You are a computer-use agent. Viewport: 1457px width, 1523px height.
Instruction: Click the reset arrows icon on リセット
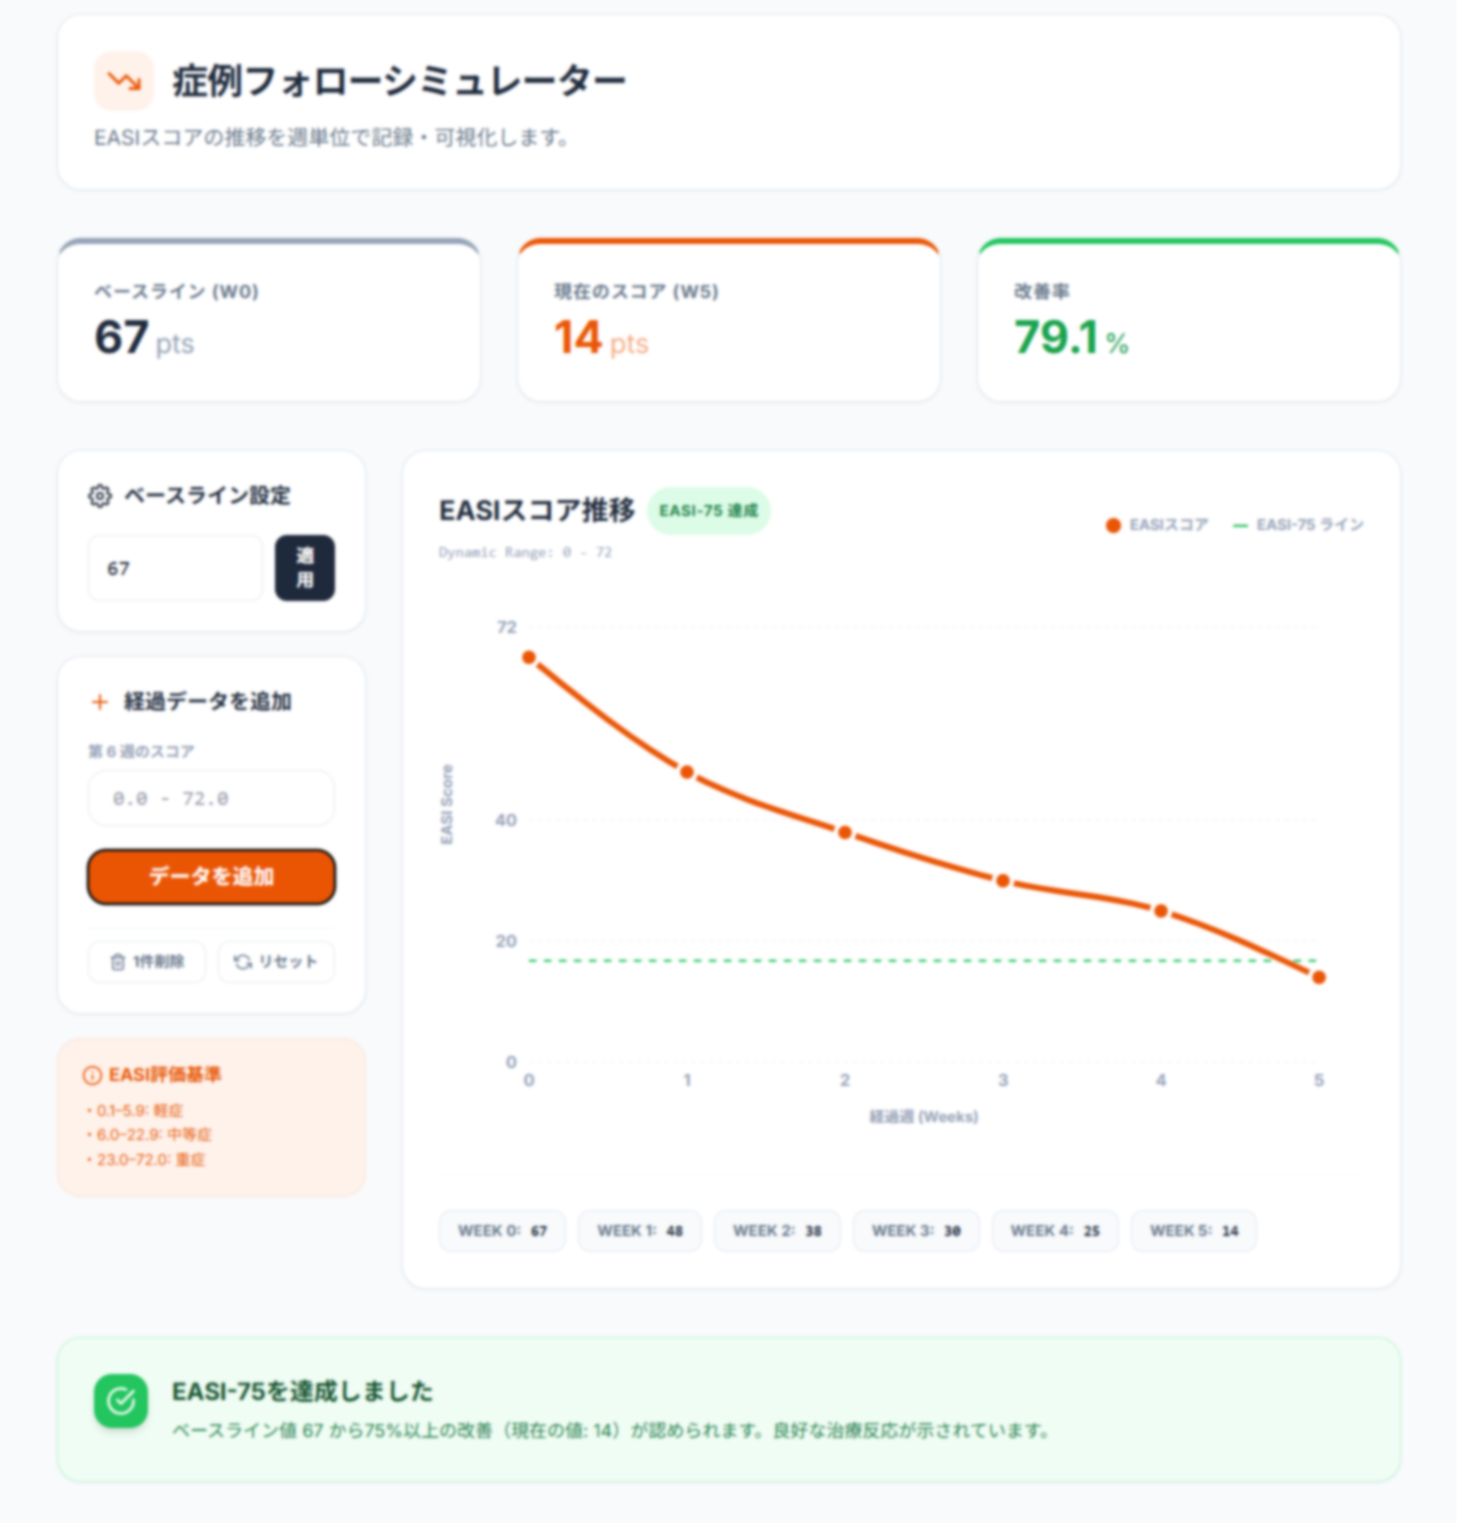pos(243,961)
